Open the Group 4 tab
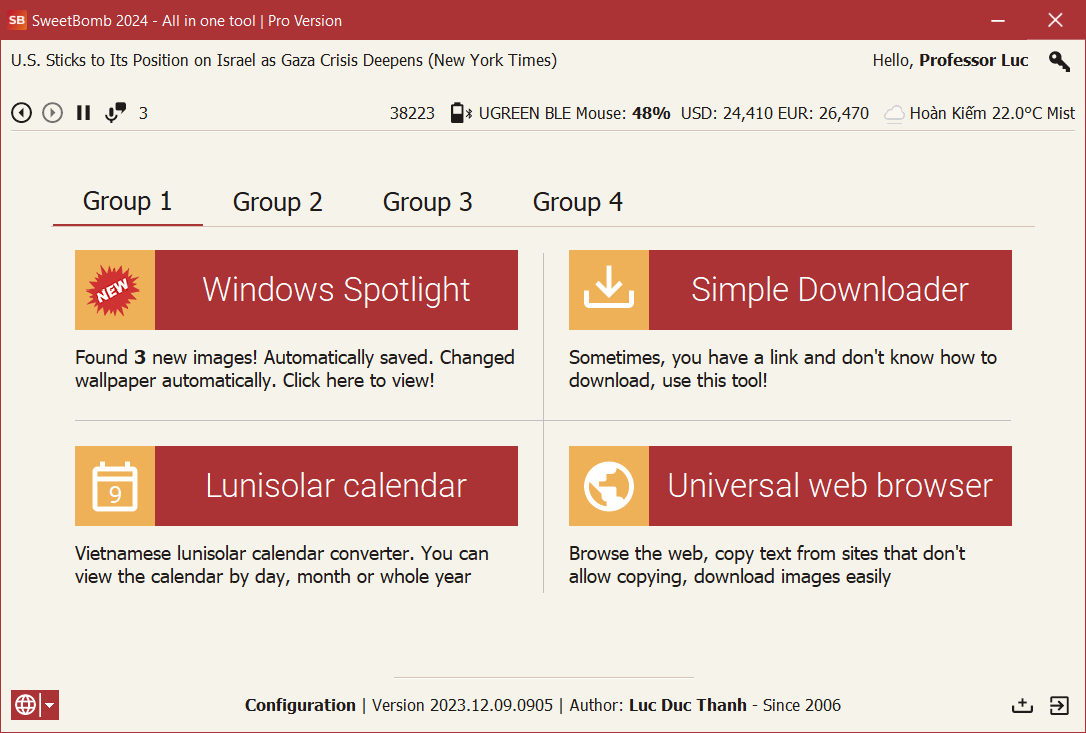Image resolution: width=1086 pixels, height=733 pixels. tap(577, 202)
